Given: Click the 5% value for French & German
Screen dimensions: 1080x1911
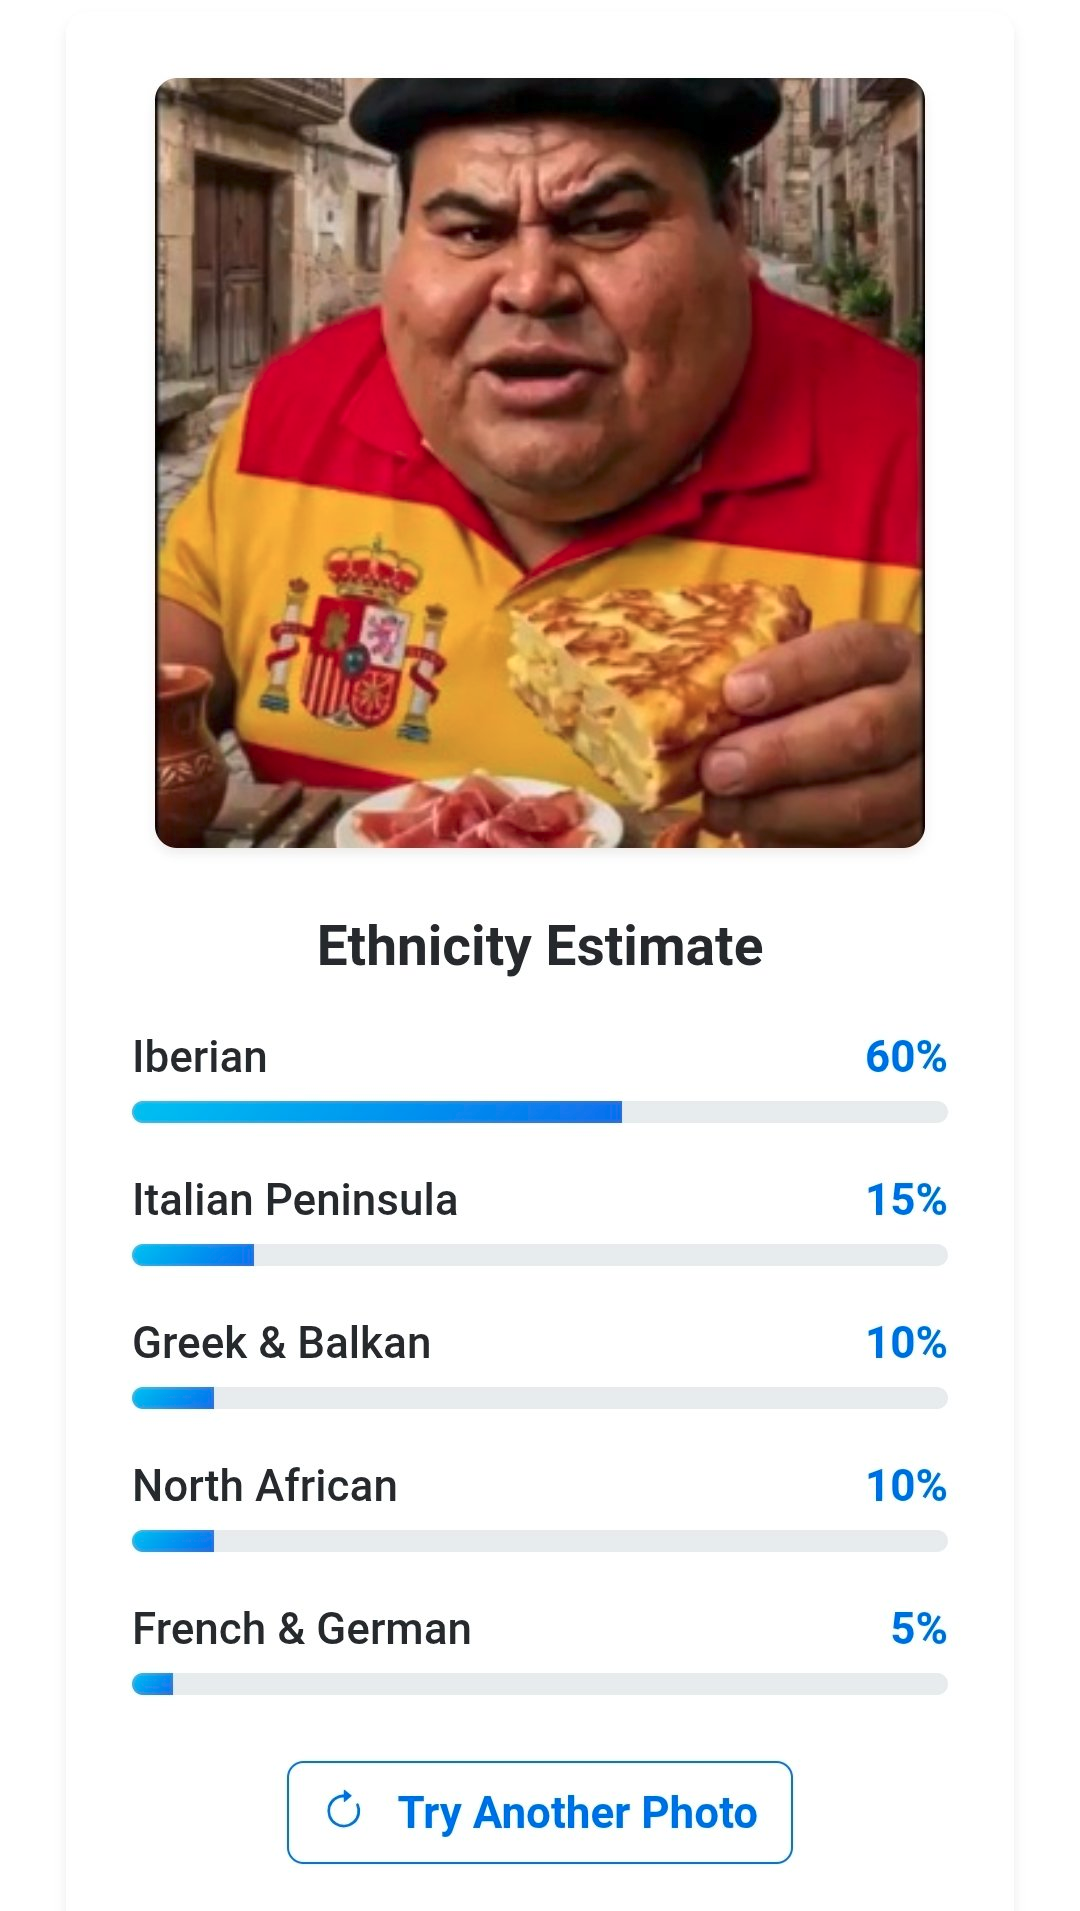Looking at the screenshot, I should (x=919, y=1629).
